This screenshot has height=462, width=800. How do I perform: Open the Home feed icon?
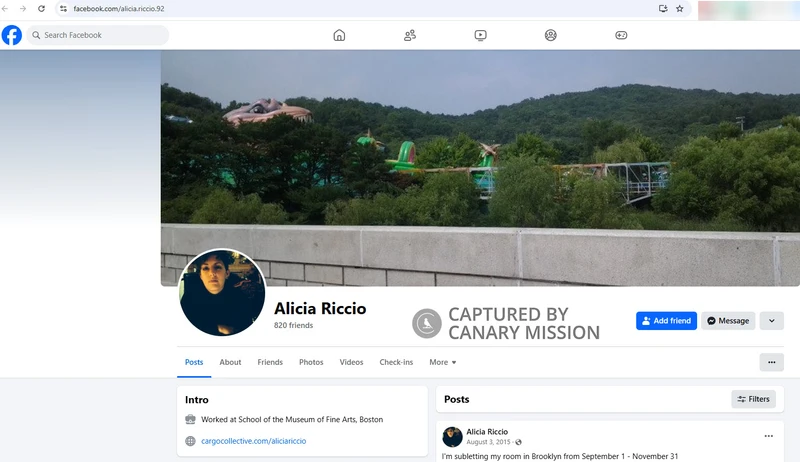(x=339, y=35)
